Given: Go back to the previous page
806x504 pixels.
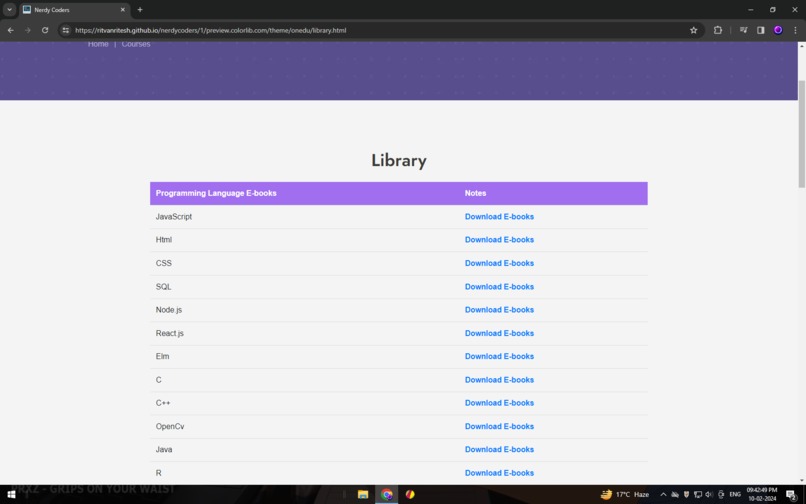Looking at the screenshot, I should pyautogui.click(x=11, y=30).
